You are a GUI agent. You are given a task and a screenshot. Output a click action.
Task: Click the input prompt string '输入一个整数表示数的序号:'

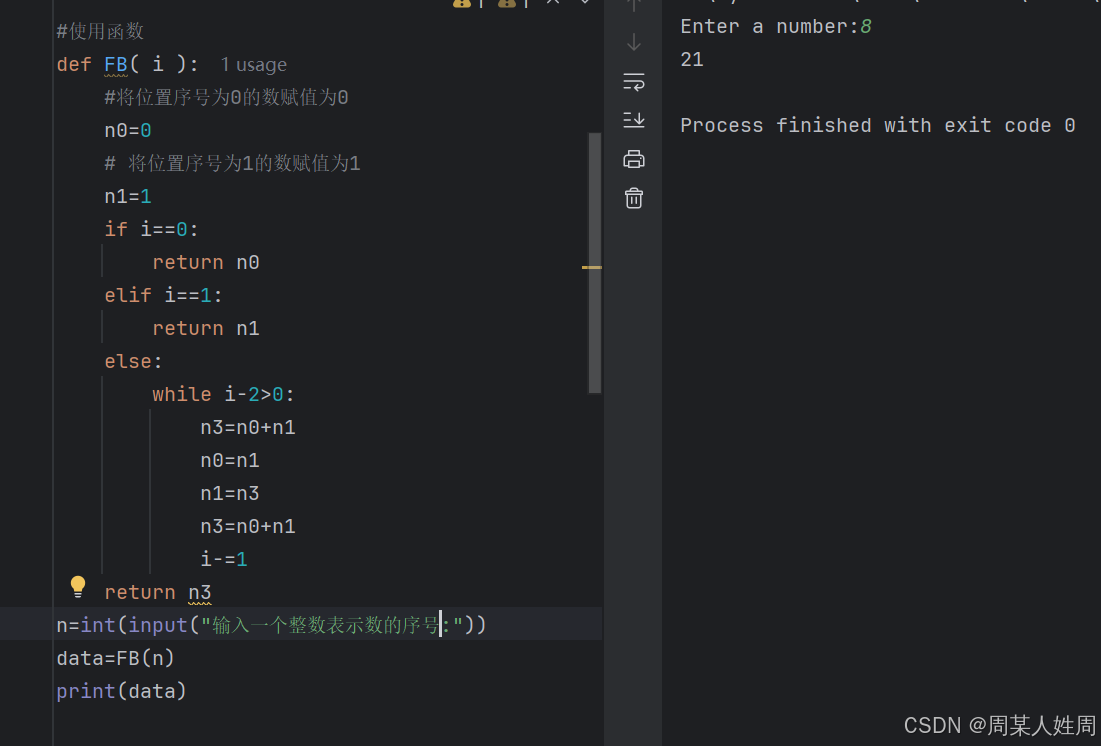(331, 625)
